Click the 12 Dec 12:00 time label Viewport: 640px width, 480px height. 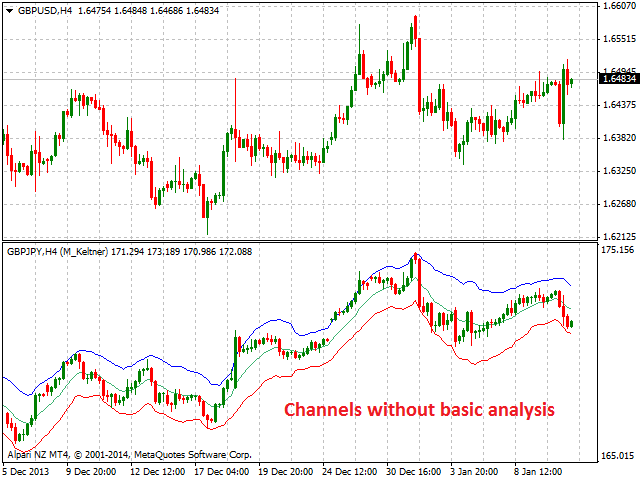[155, 470]
